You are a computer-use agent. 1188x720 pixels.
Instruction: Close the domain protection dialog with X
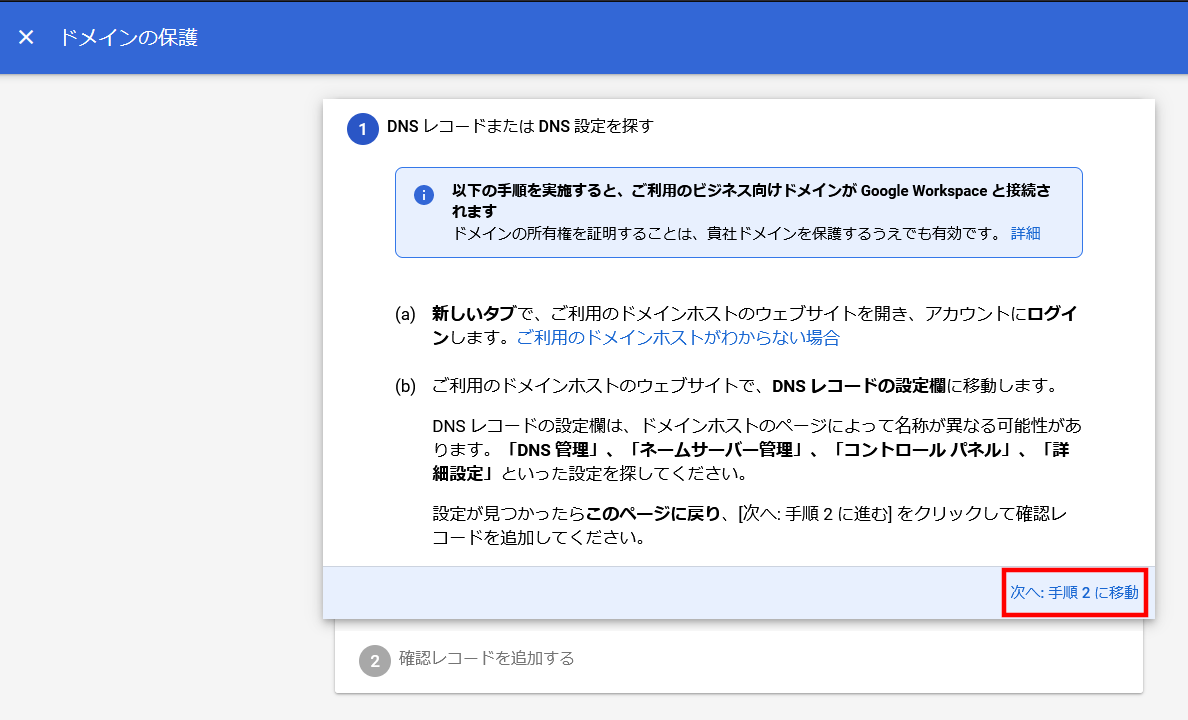[27, 37]
